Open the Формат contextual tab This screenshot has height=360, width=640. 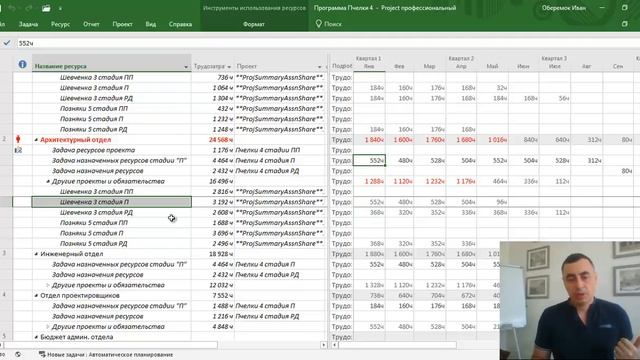253,24
